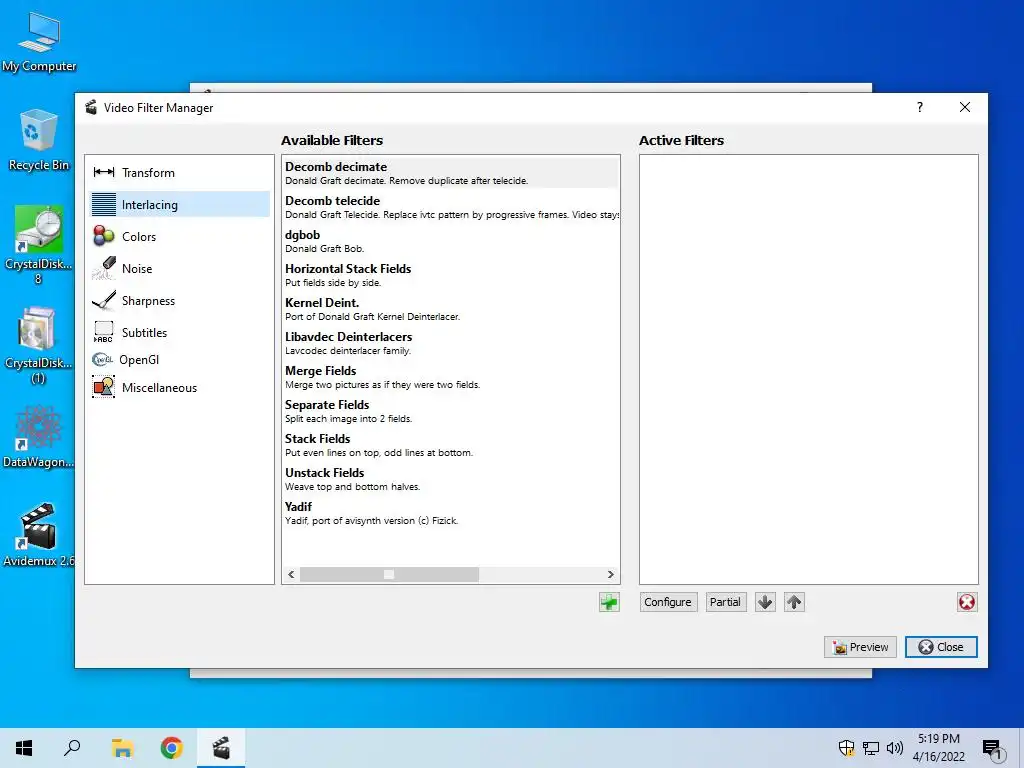Select the Transform category label
The width and height of the screenshot is (1024, 768).
148,172
